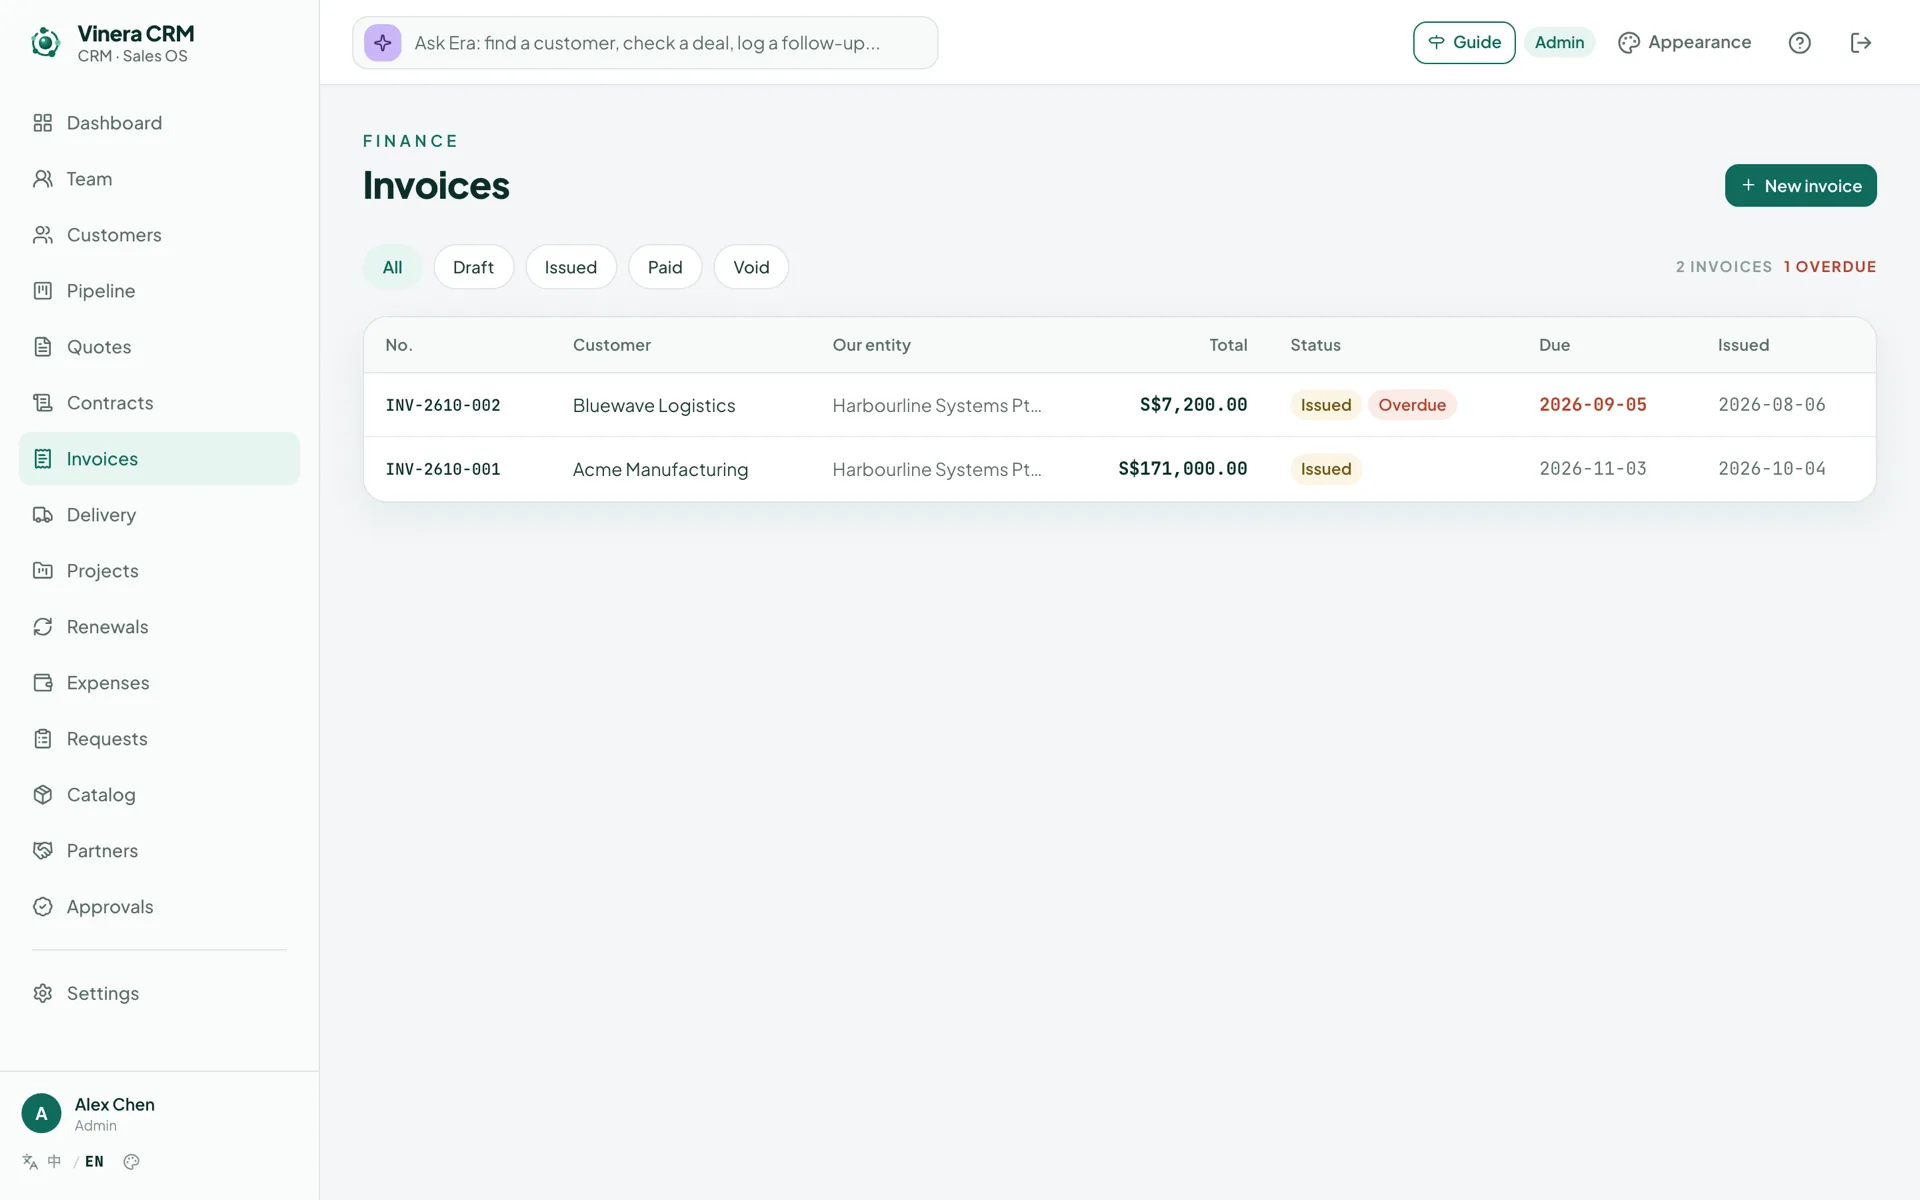Focus the Ask Era search field

[645, 43]
